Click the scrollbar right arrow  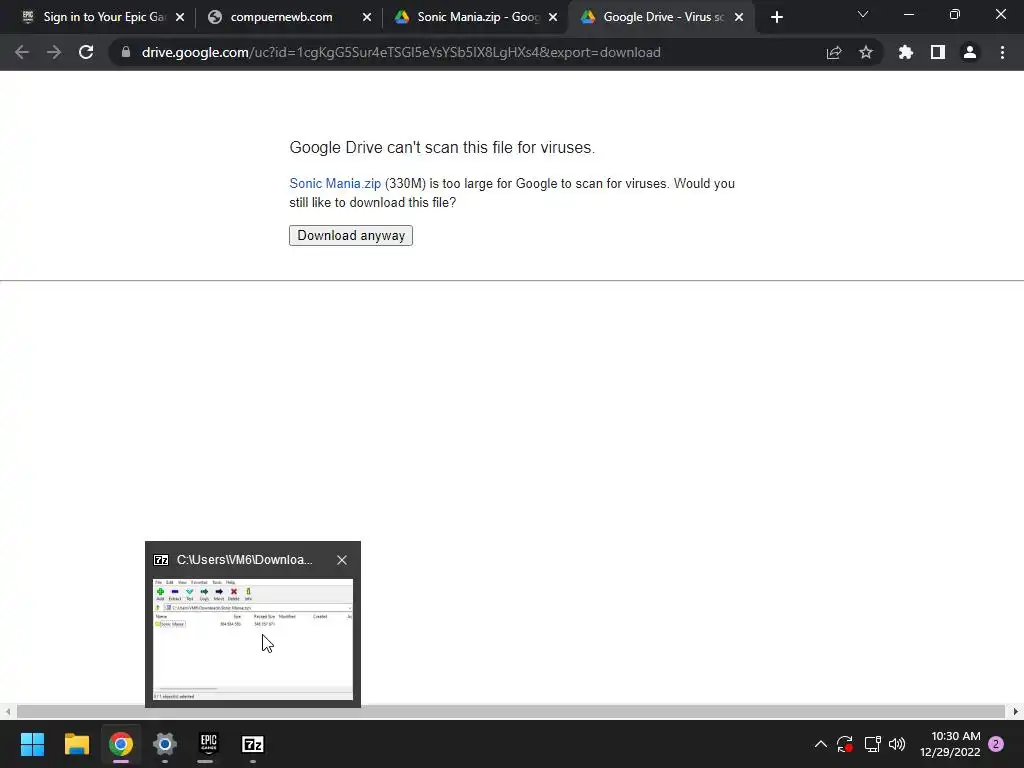[x=1016, y=712]
